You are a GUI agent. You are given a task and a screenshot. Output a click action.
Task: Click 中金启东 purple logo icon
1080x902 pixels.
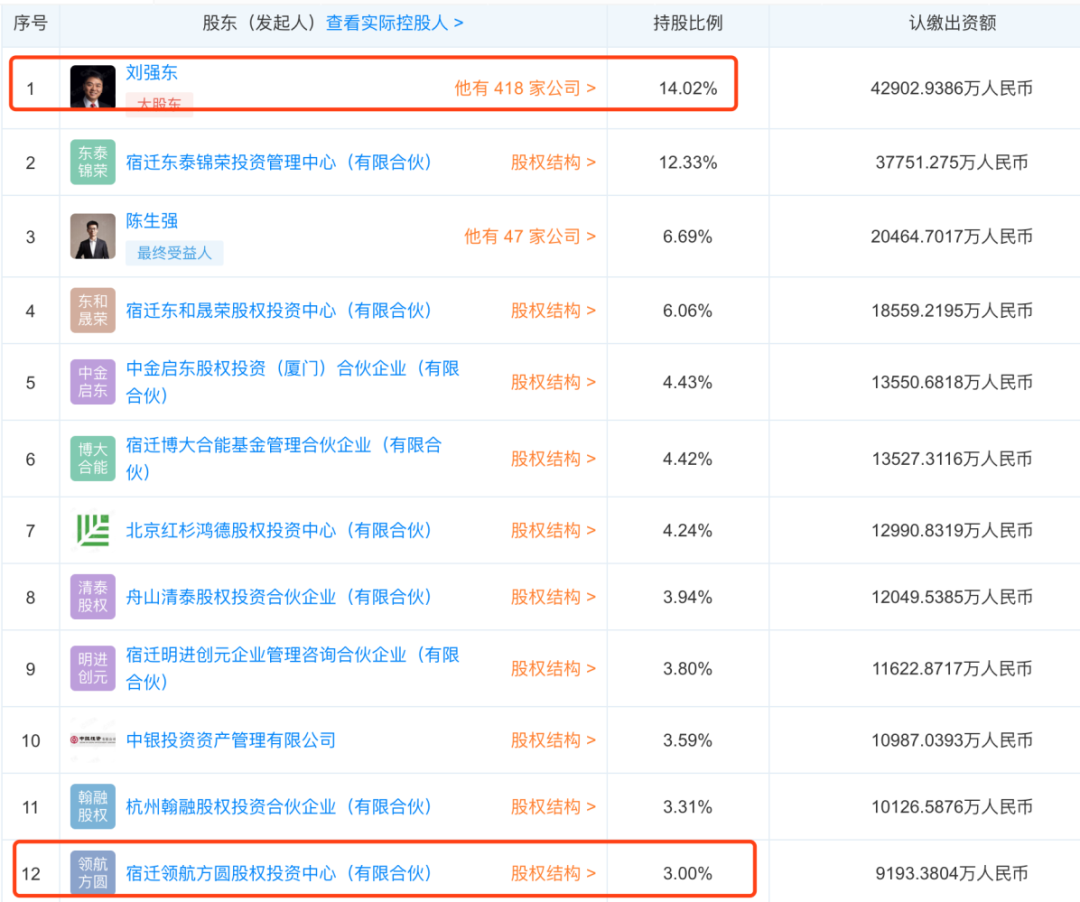click(93, 381)
